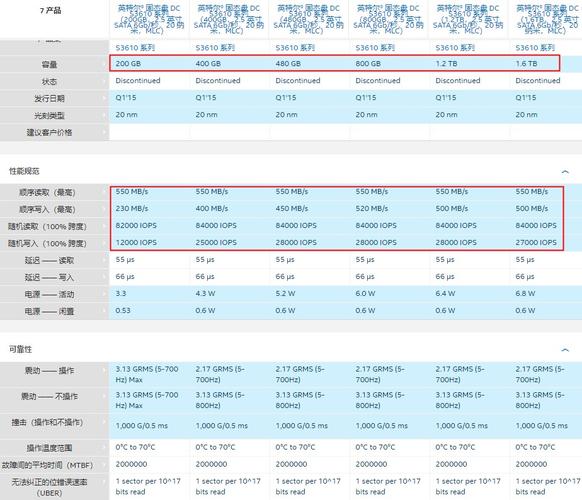The height and width of the screenshot is (500, 582).
Task: Select the 延迟——读取 row label
Action: pos(49,261)
